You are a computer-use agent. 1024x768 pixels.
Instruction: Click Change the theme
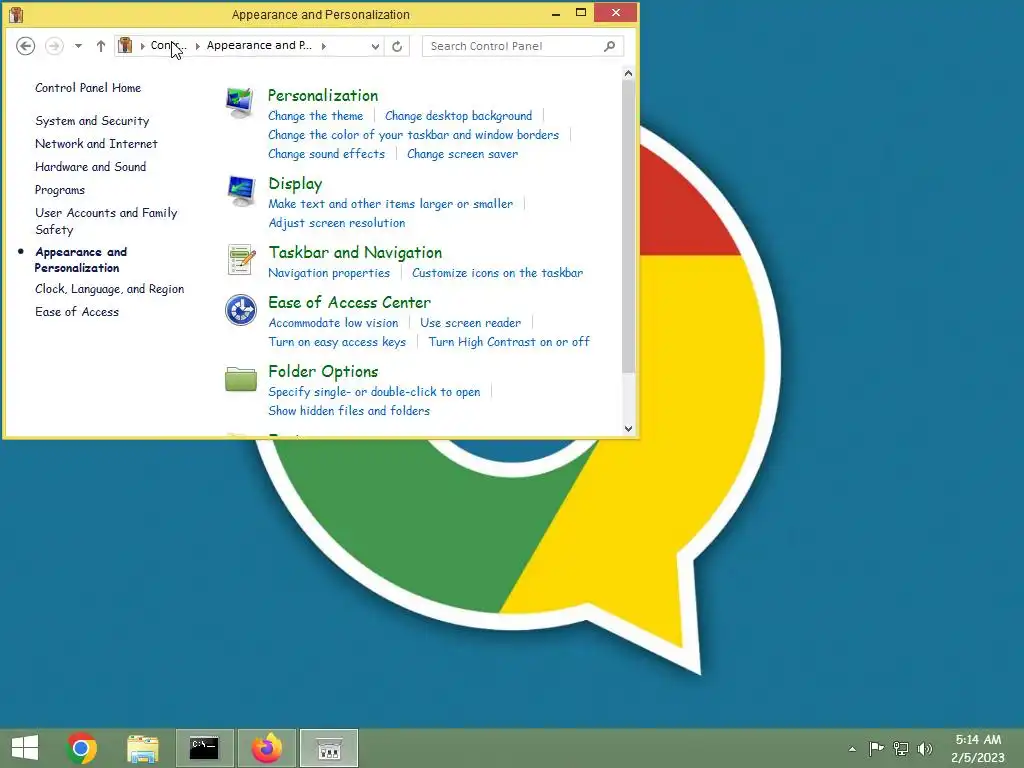pyautogui.click(x=315, y=116)
